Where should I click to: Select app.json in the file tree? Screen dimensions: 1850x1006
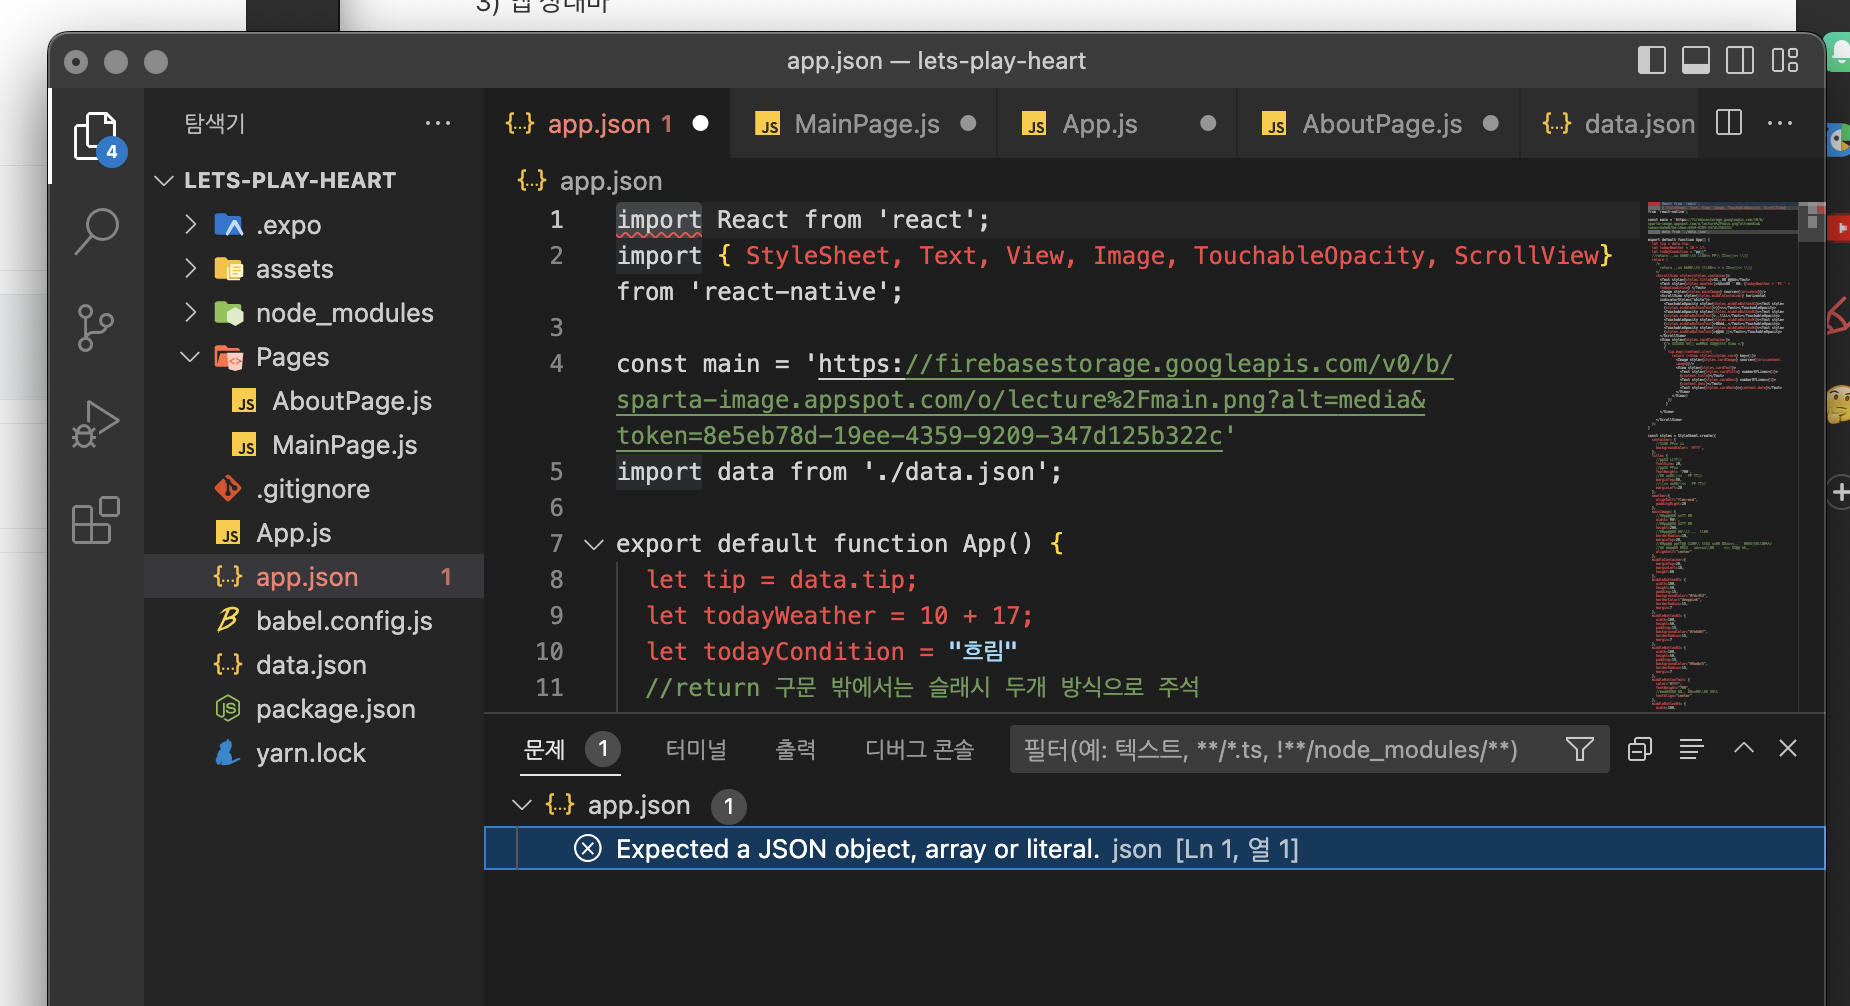tap(314, 577)
